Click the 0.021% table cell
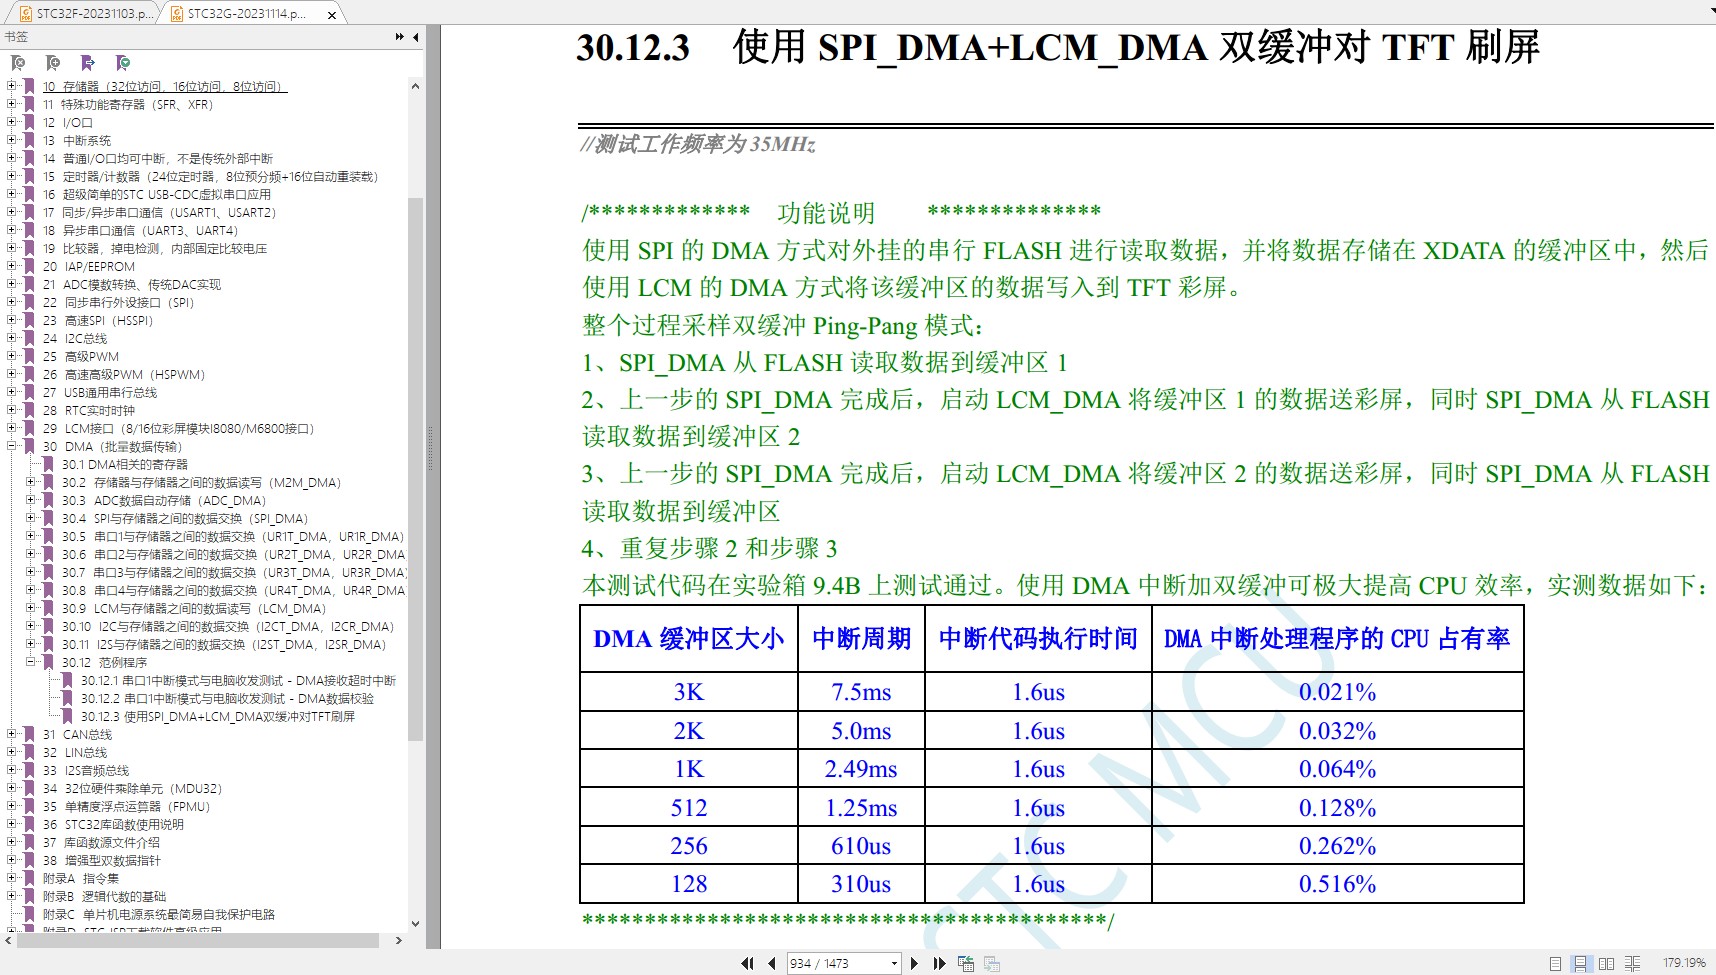1716x975 pixels. click(1337, 692)
